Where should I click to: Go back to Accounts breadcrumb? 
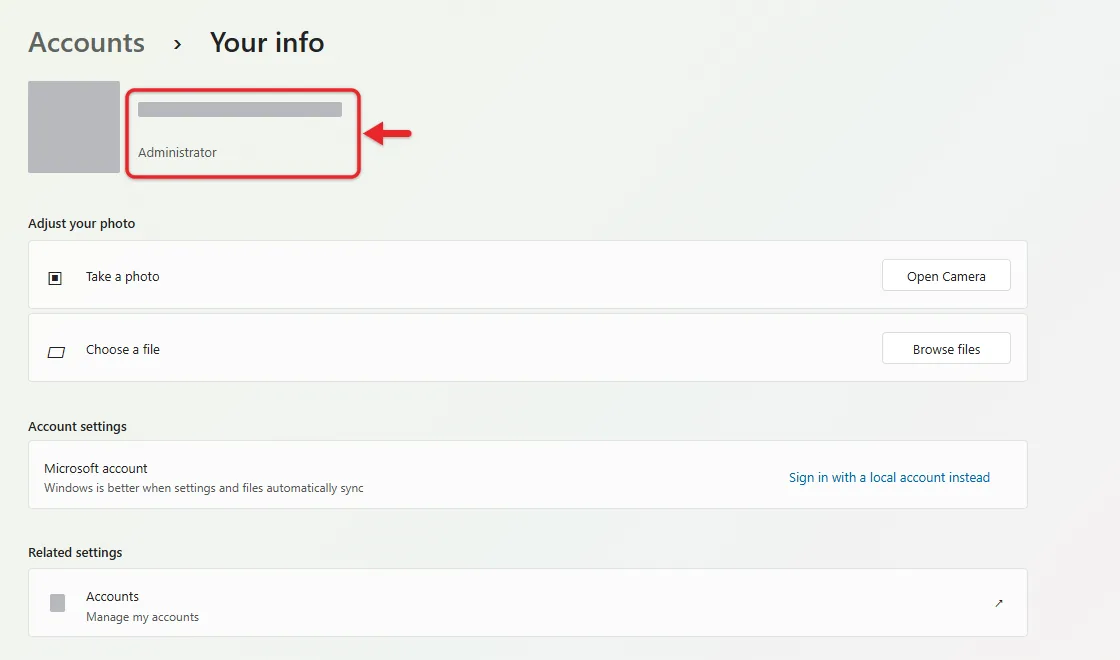click(86, 43)
